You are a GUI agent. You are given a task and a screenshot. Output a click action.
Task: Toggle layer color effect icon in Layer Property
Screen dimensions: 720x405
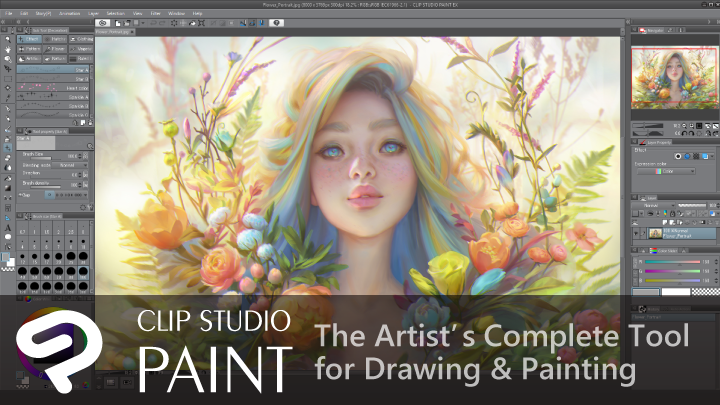pyautogui.click(x=705, y=156)
